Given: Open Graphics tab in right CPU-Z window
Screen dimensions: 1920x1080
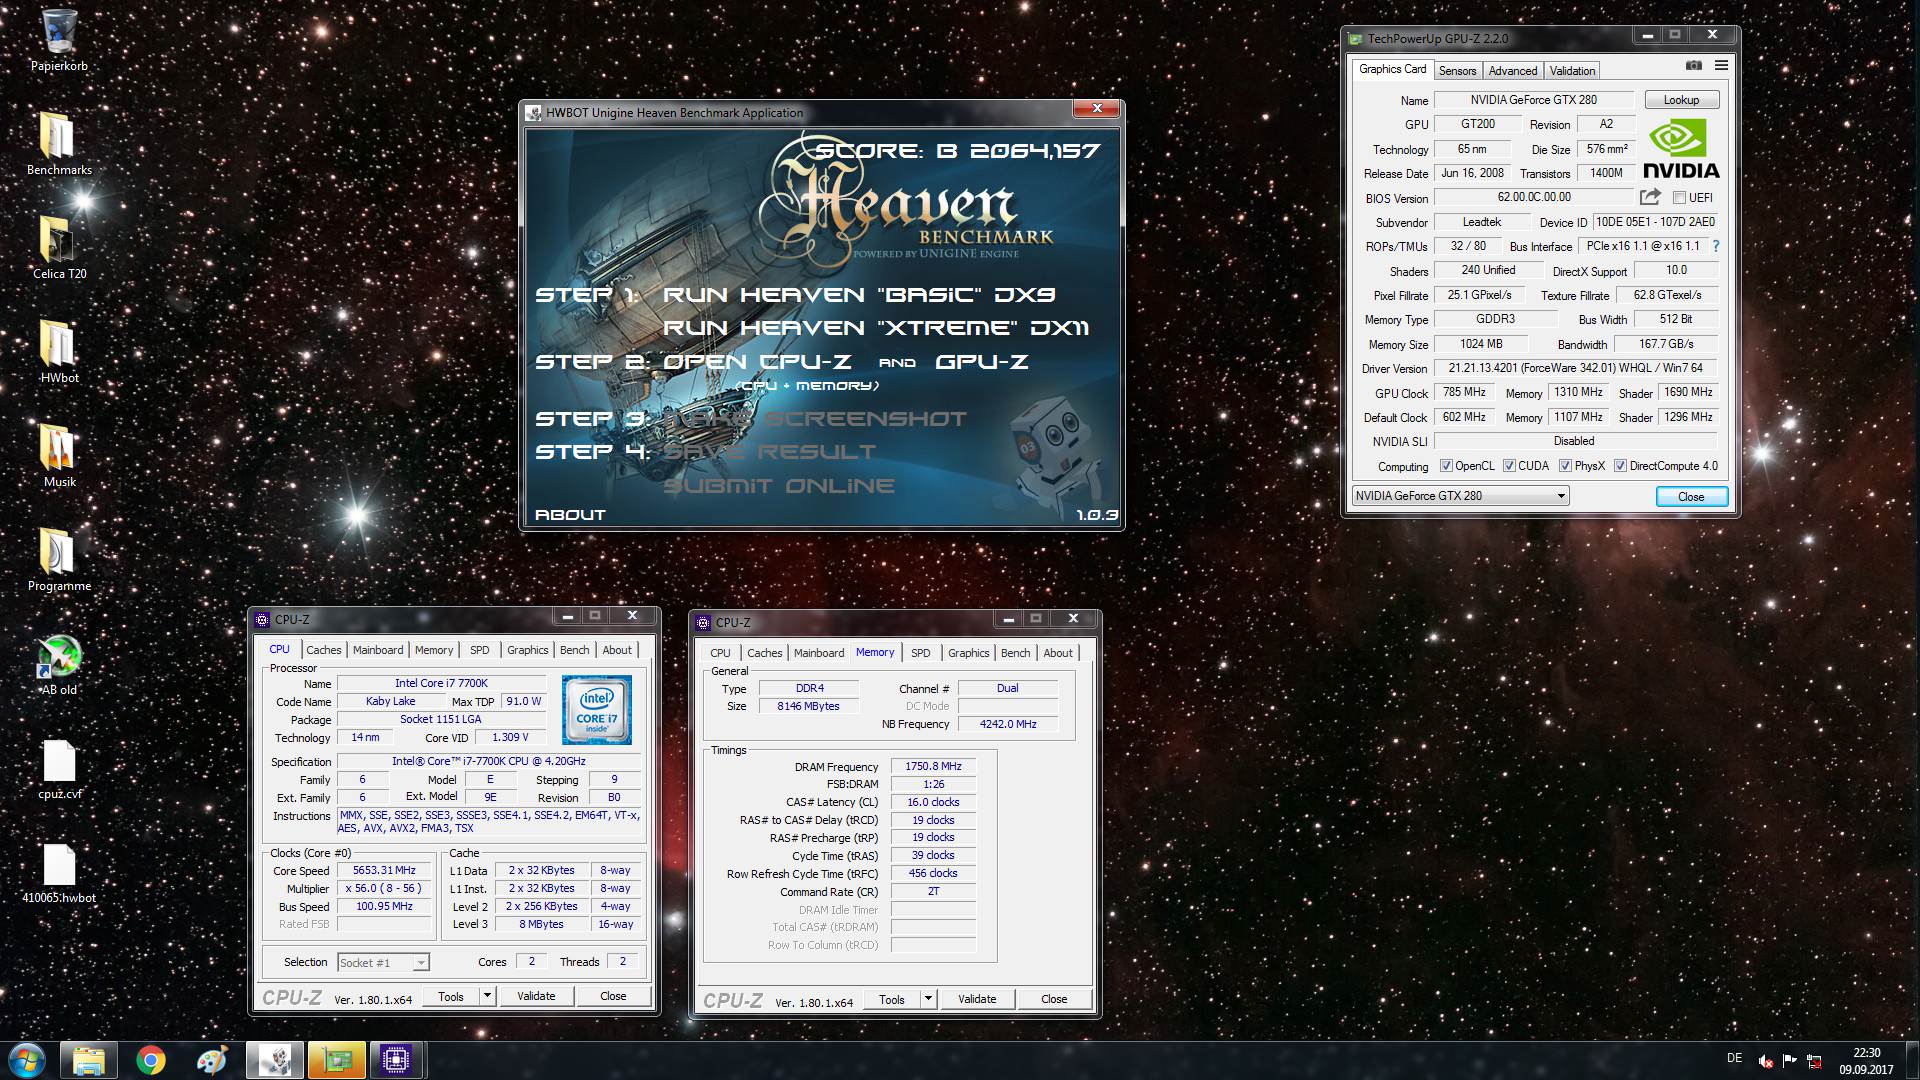Looking at the screenshot, I should (968, 653).
